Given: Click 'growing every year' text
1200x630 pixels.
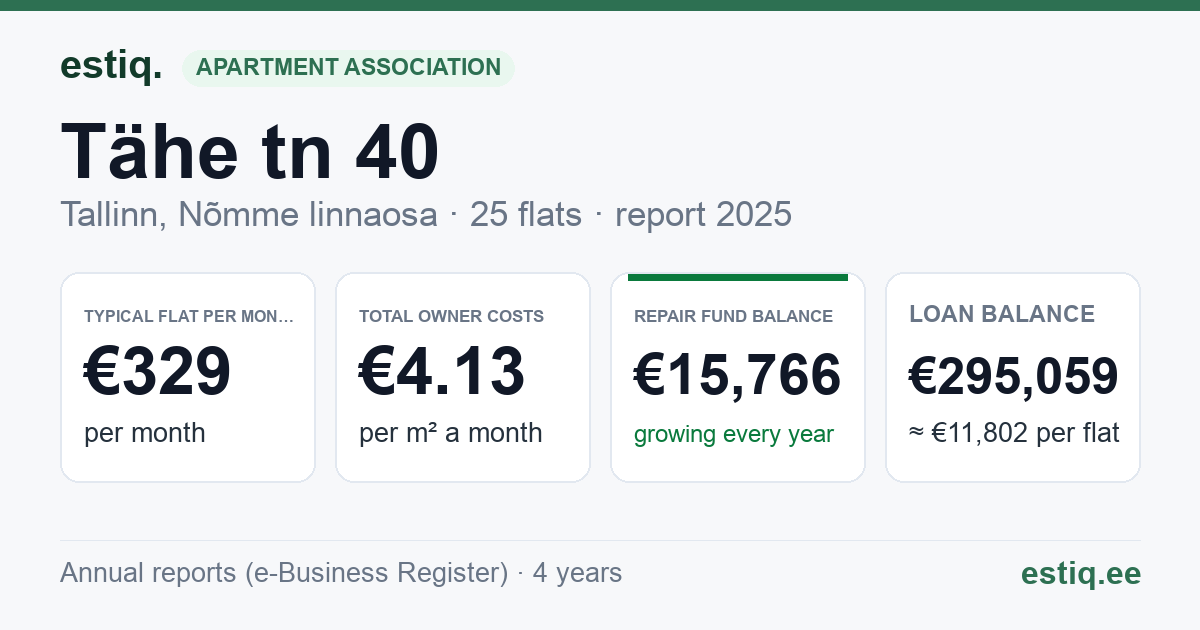Looking at the screenshot, I should (734, 435).
